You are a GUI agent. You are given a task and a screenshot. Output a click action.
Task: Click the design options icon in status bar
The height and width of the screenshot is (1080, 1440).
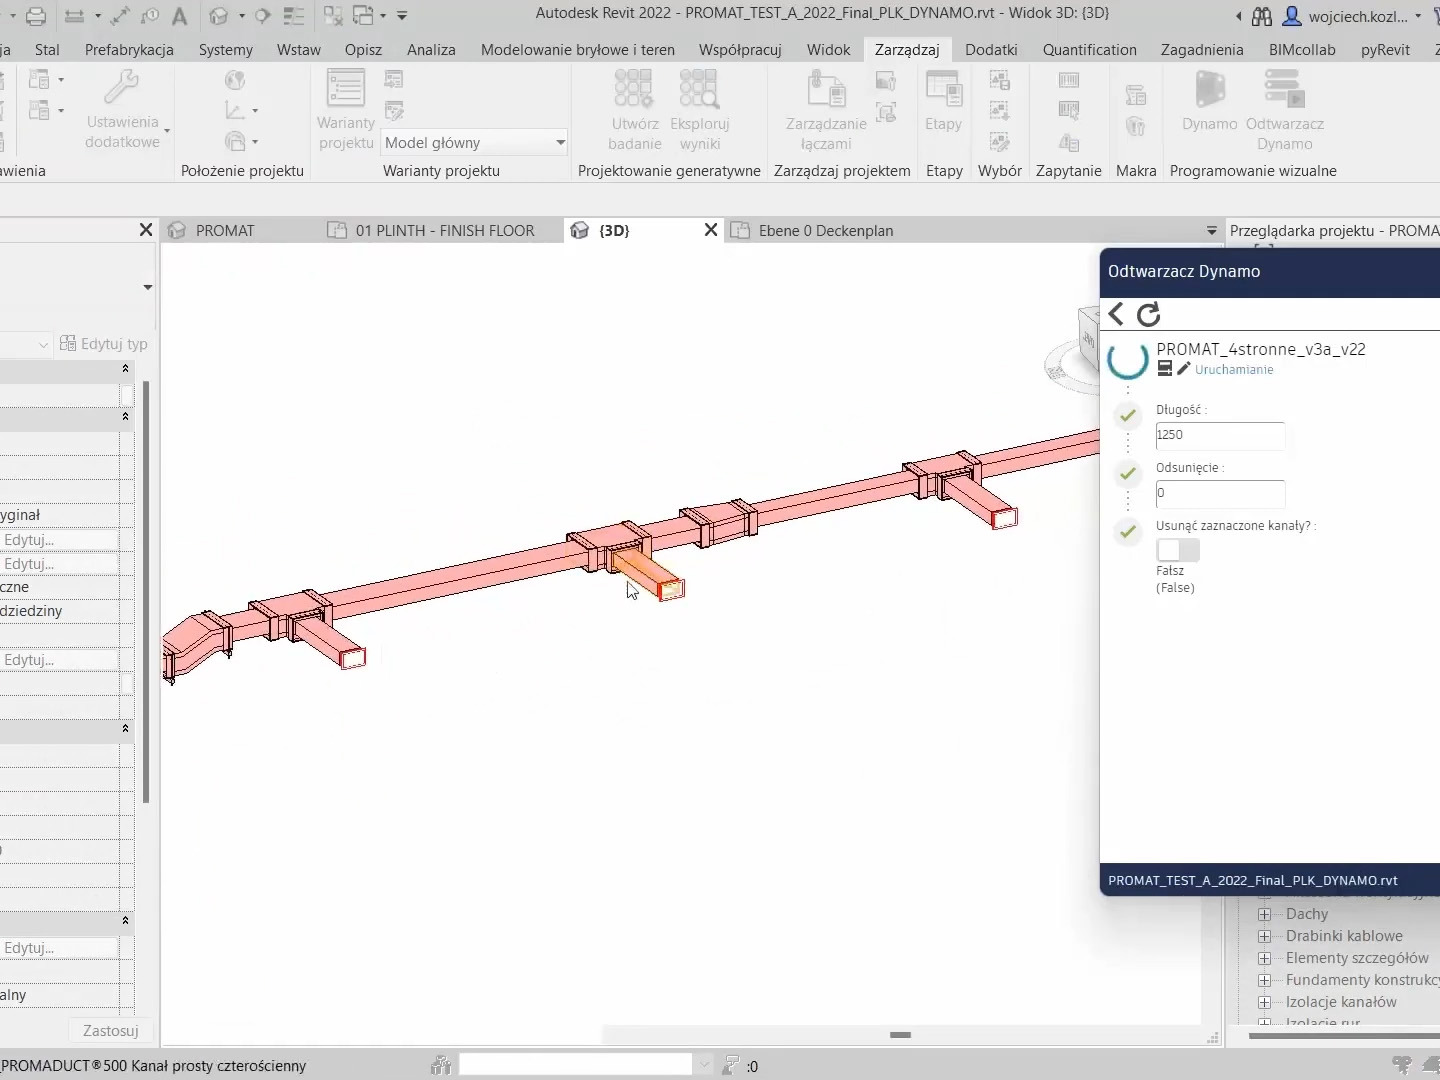[1402, 1066]
